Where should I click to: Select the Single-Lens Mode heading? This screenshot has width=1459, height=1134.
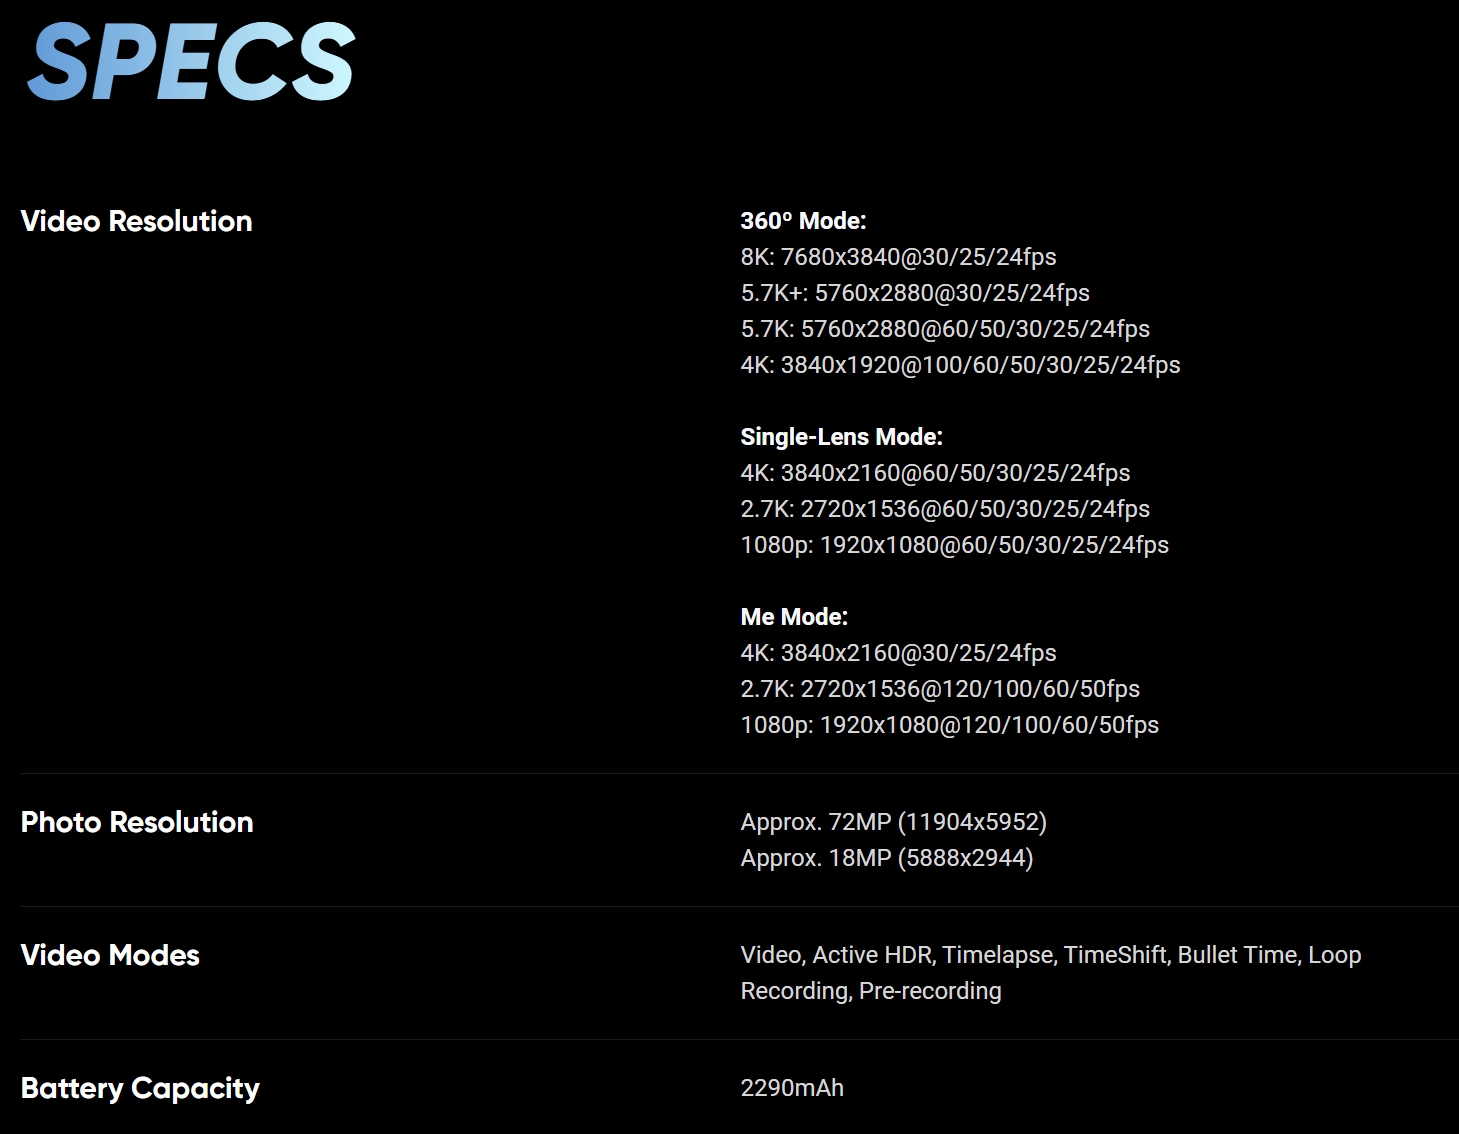tap(842, 437)
